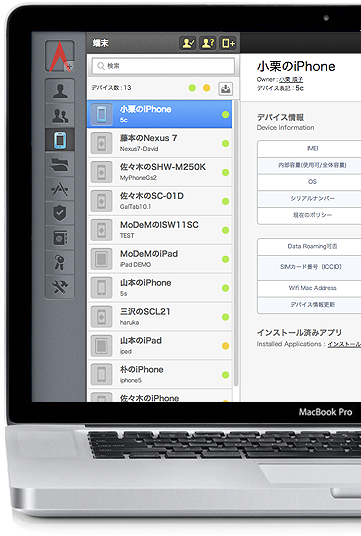The width and height of the screenshot is (361, 536).
Task: Open the single user section in sidebar
Action: (x=60, y=91)
